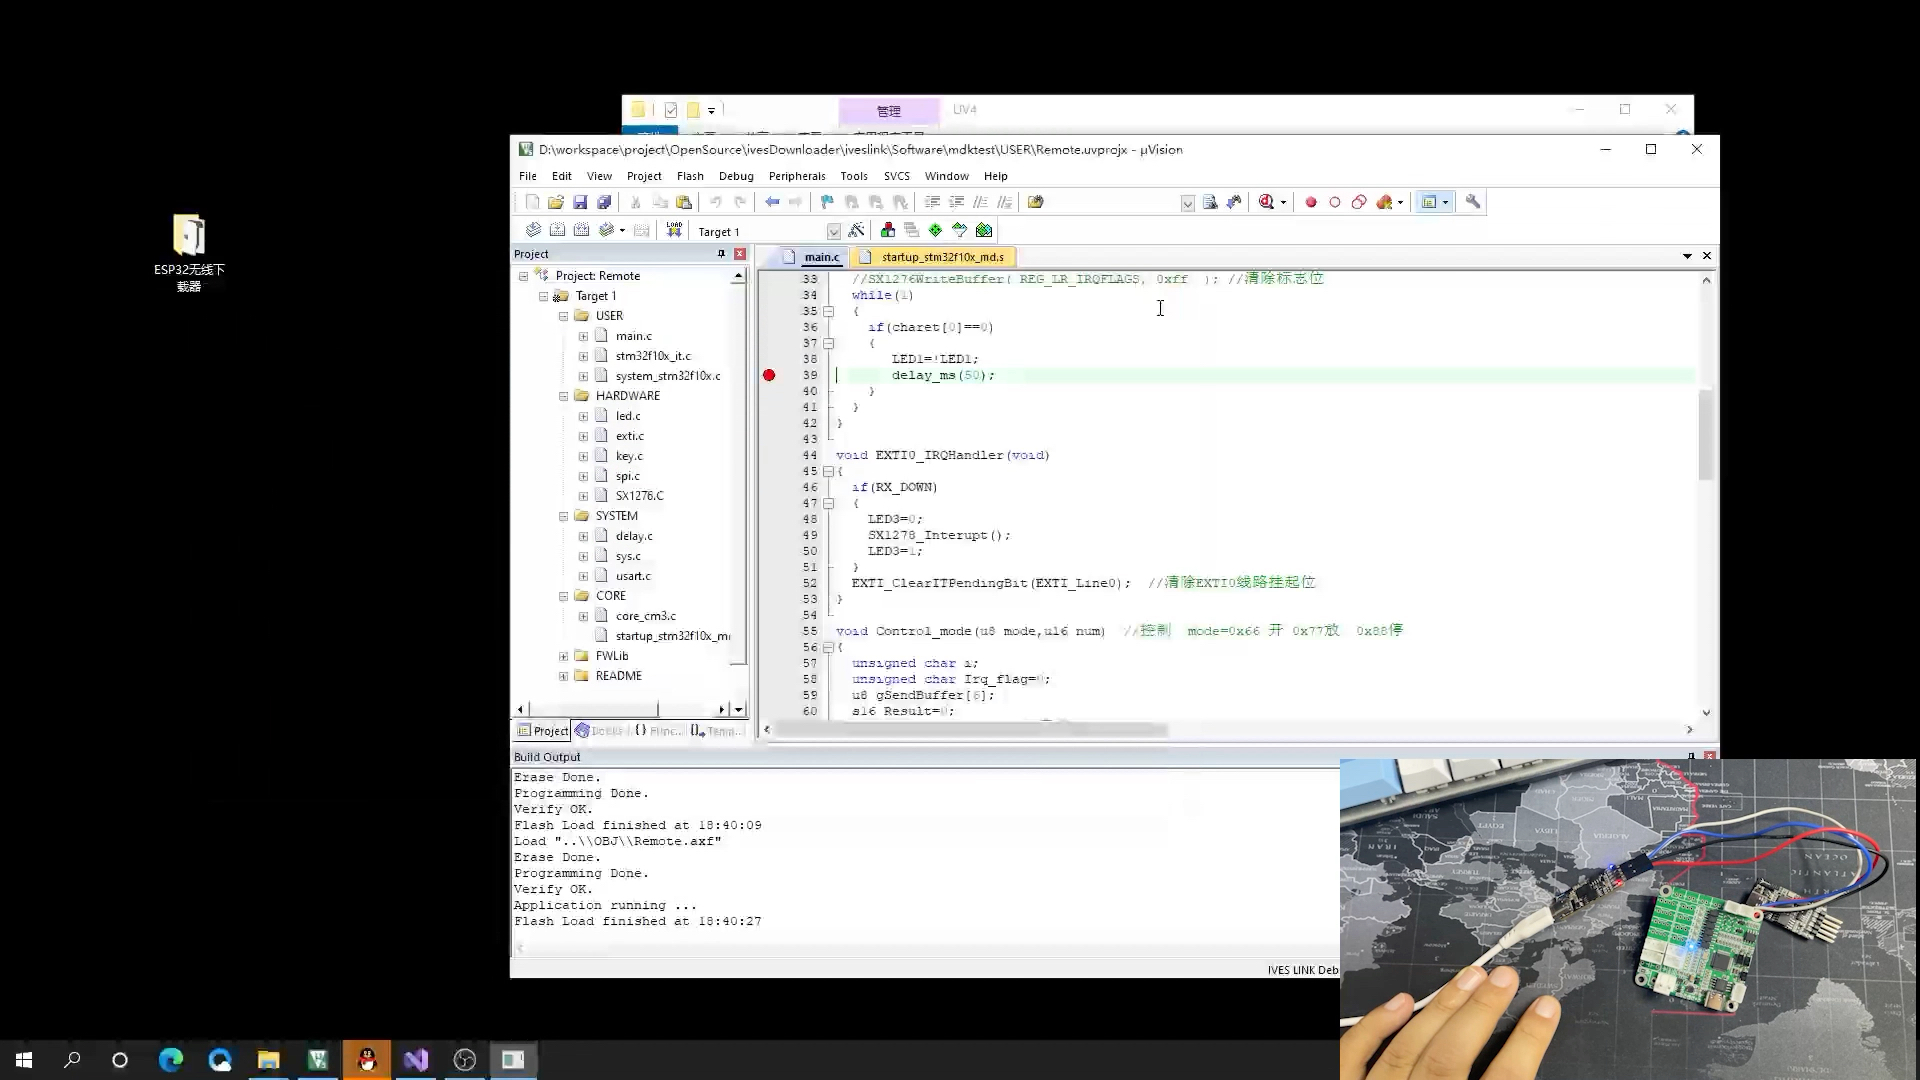Switch to startup_stm32f10x_md.s tab
1920x1080 pixels.
click(x=941, y=257)
